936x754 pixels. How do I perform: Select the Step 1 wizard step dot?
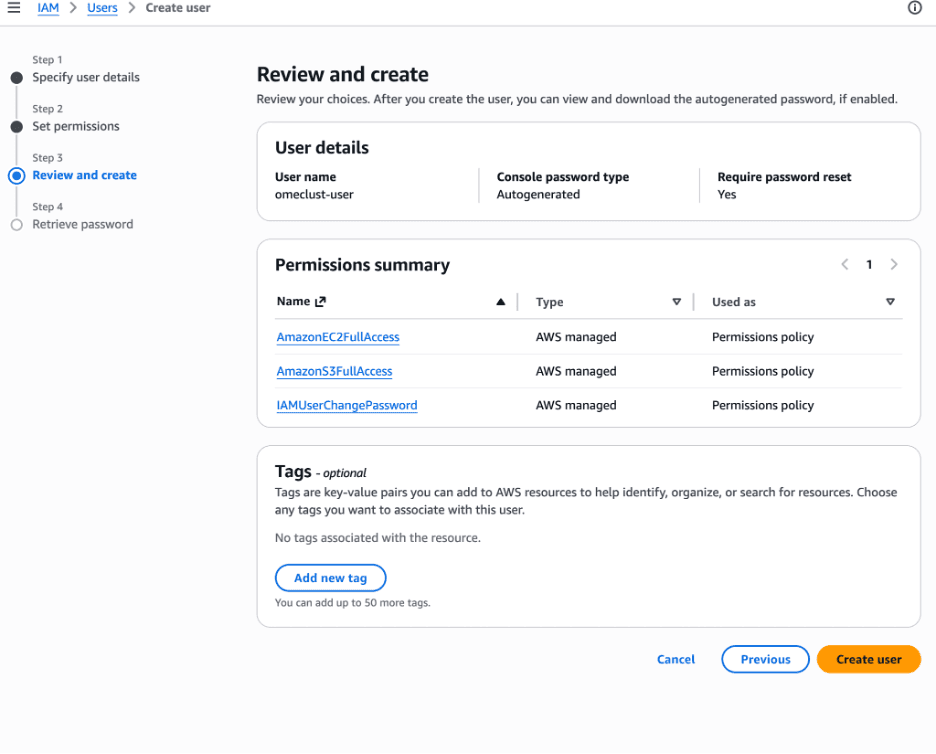click(16, 78)
